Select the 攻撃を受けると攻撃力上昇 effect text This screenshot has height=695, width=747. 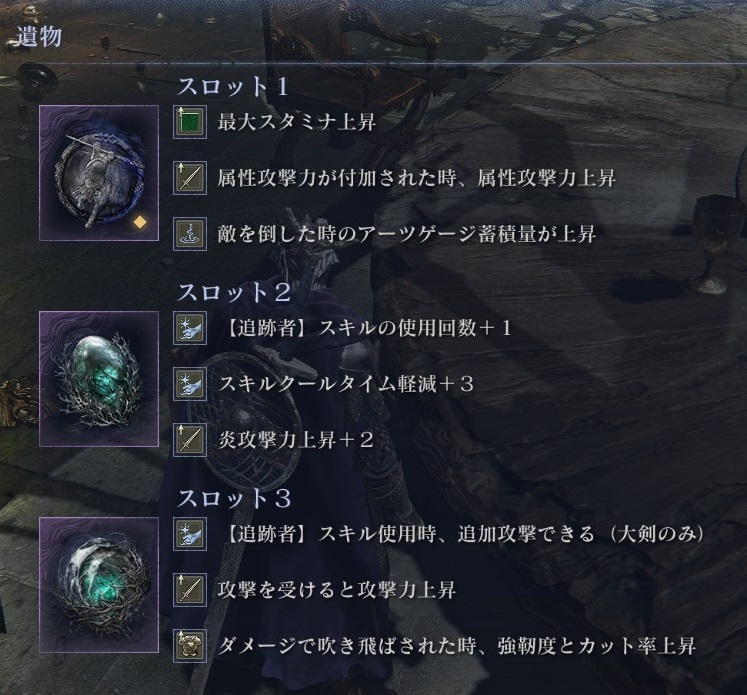coord(337,590)
